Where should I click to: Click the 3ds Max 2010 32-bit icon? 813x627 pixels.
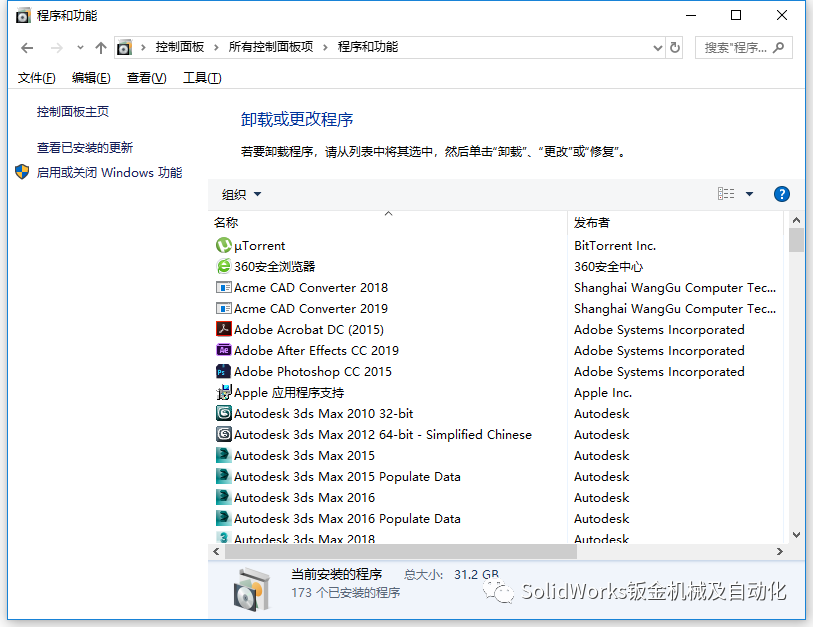[223, 413]
